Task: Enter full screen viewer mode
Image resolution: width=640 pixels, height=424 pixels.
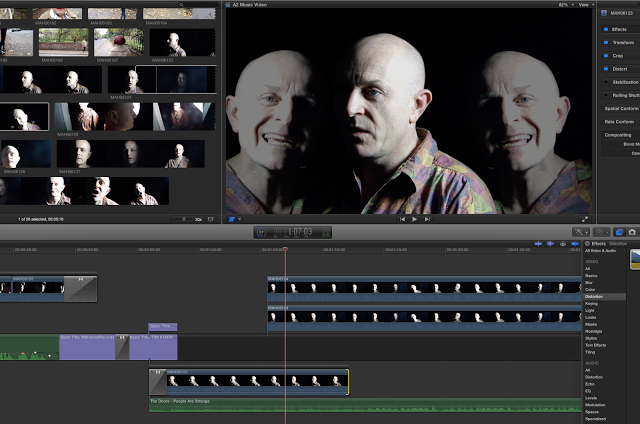Action: (x=584, y=219)
